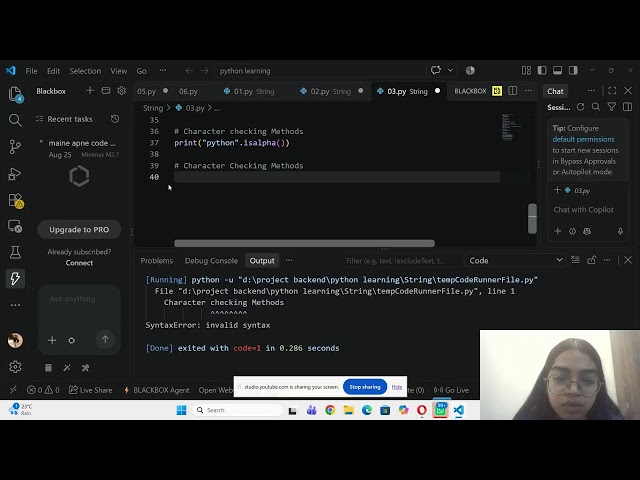Open Blackbox panel card icon

[106, 91]
